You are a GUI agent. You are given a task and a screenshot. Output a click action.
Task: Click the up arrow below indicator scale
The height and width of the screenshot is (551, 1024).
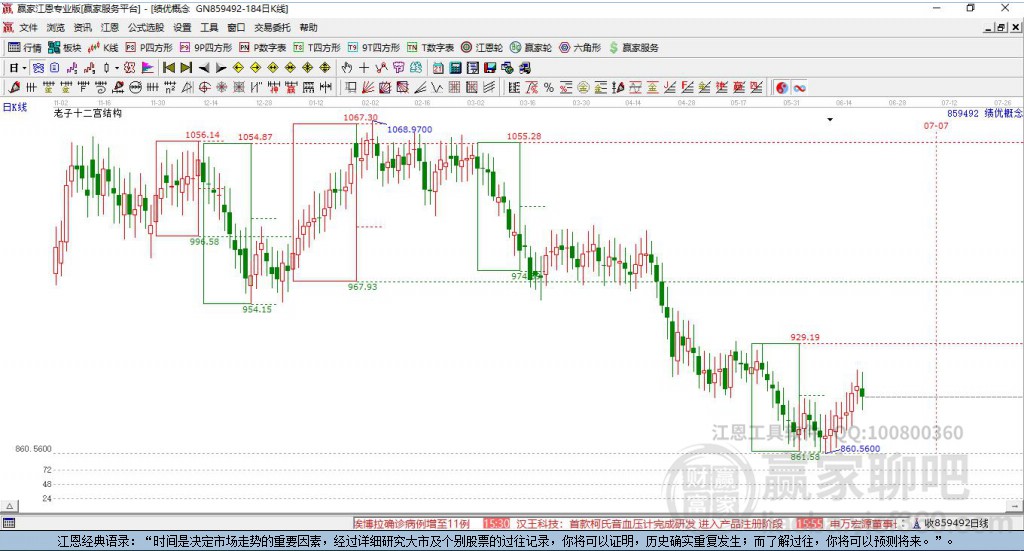pos(10,506)
